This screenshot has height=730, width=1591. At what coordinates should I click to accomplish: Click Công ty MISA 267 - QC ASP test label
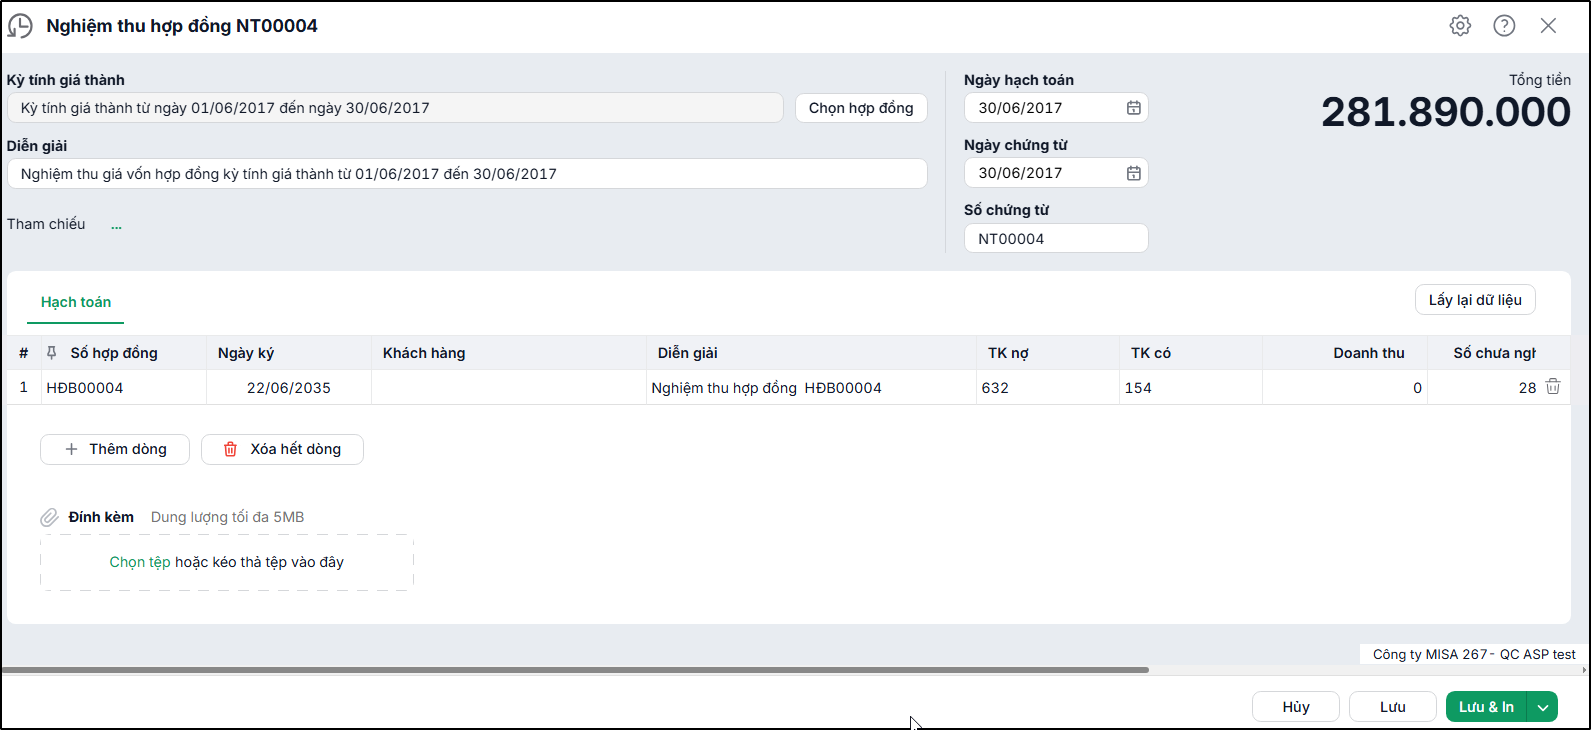point(1474,654)
